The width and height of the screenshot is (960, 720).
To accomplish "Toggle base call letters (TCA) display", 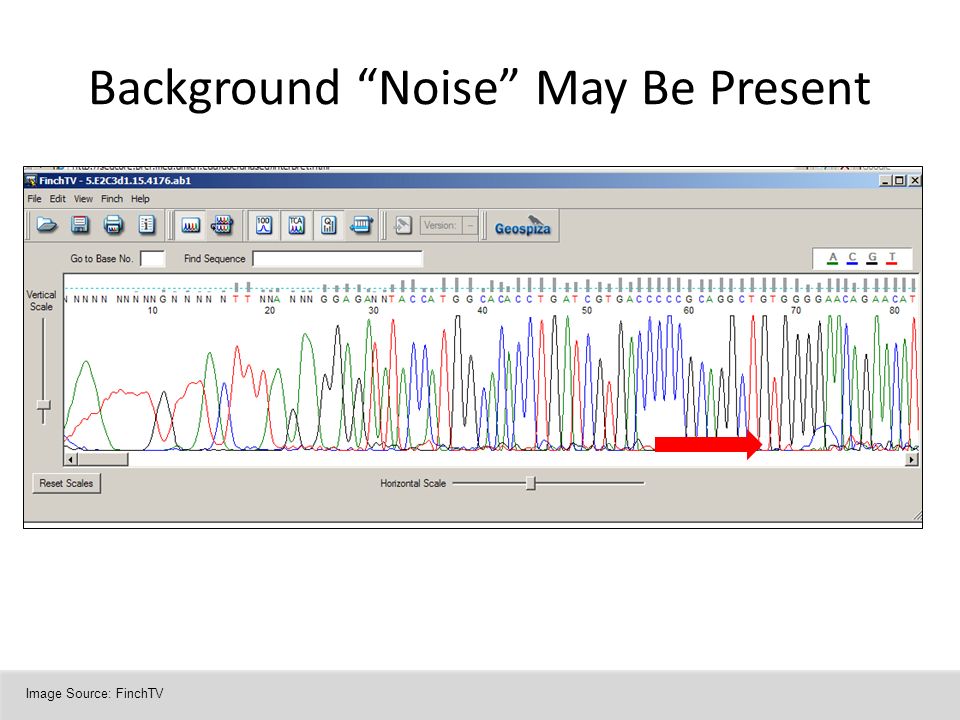I will click(x=296, y=225).
